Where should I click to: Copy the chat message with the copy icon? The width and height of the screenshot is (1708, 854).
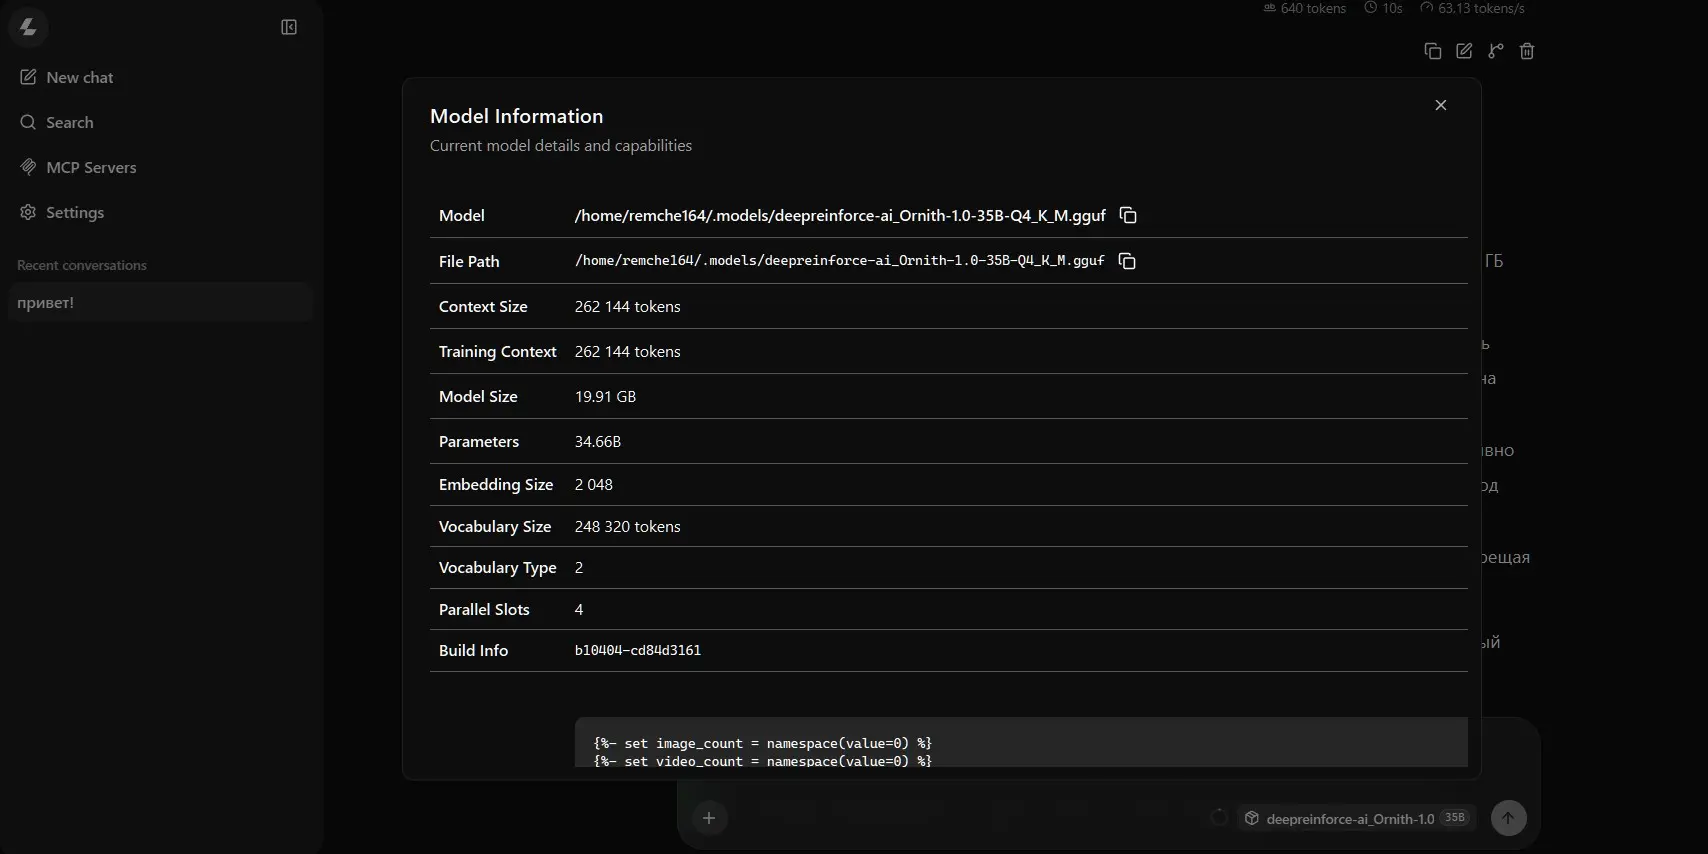coord(1433,51)
